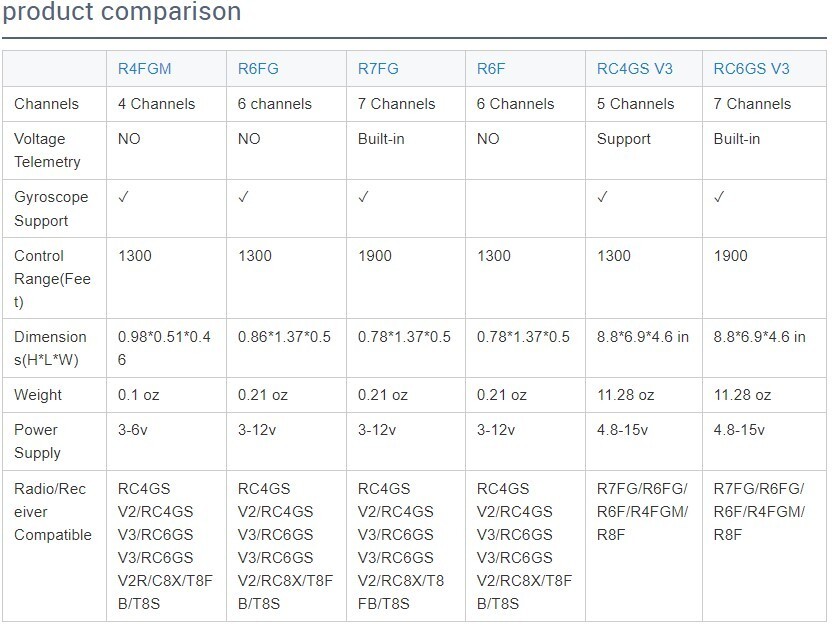
Task: Click the "Voltage Telemetry" row label
Action: (47, 150)
